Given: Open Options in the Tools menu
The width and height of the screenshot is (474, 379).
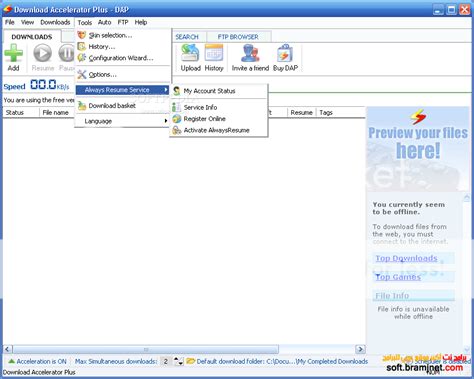Looking at the screenshot, I should (x=122, y=74).
